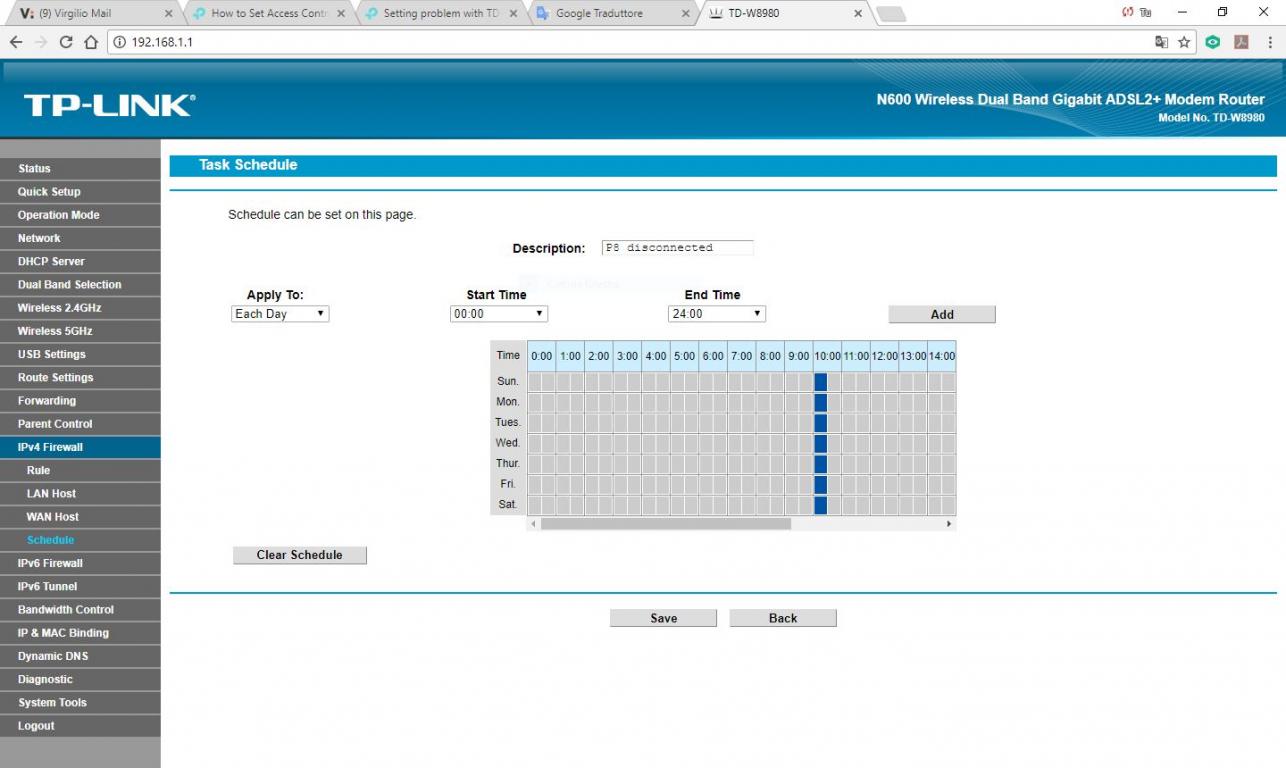
Task: Open the Apply To dropdown
Action: pyautogui.click(x=280, y=314)
